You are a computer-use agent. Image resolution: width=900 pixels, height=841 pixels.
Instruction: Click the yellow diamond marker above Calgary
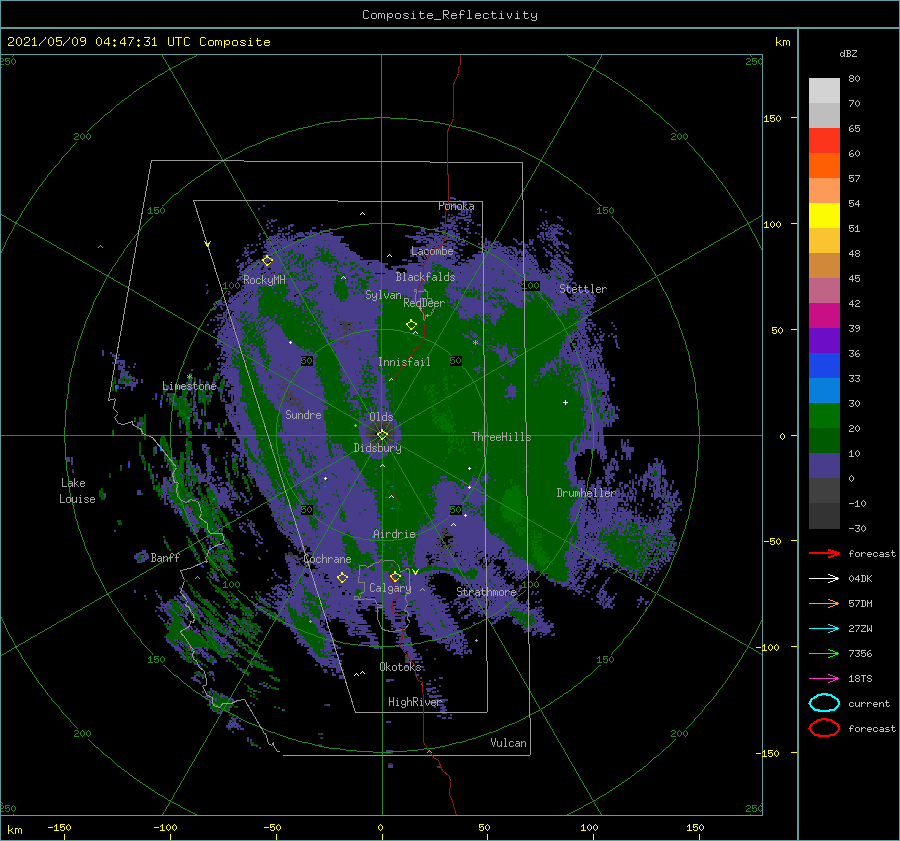click(395, 576)
